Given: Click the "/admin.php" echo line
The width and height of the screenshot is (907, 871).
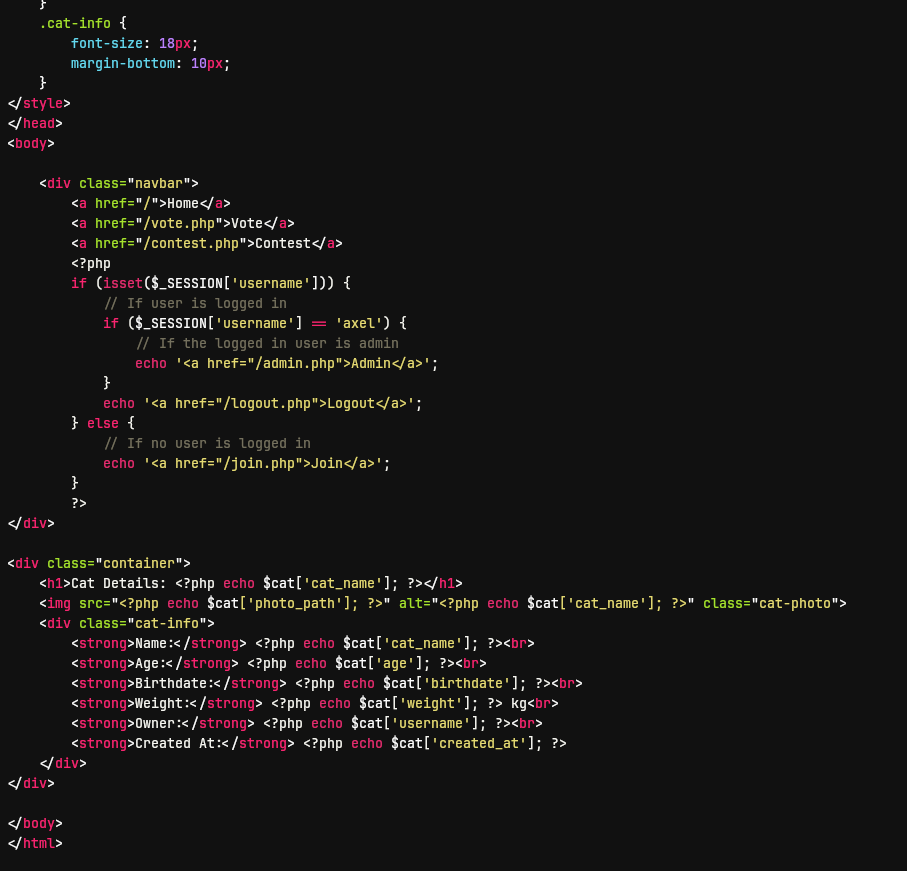Looking at the screenshot, I should pos(287,363).
